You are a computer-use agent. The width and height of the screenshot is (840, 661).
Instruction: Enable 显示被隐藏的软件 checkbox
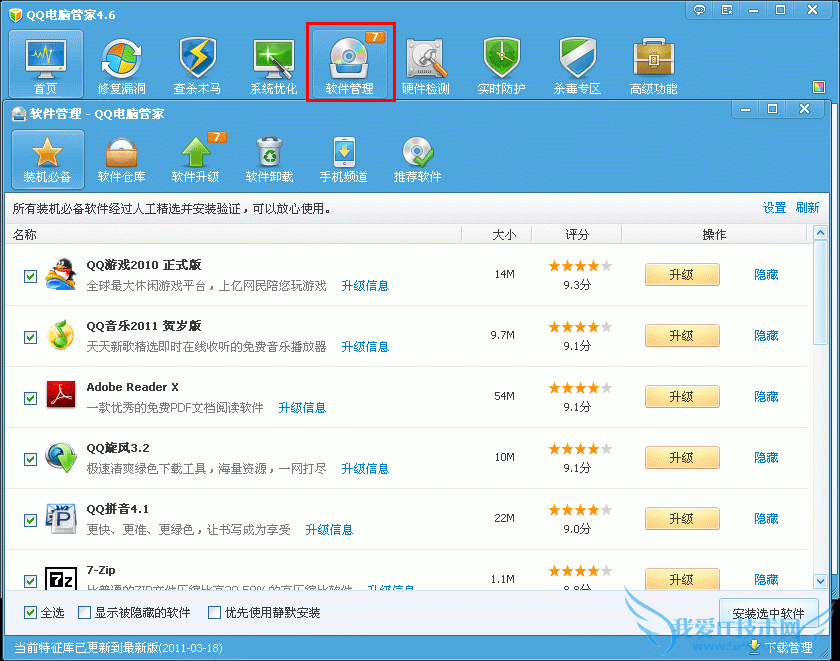click(84, 612)
